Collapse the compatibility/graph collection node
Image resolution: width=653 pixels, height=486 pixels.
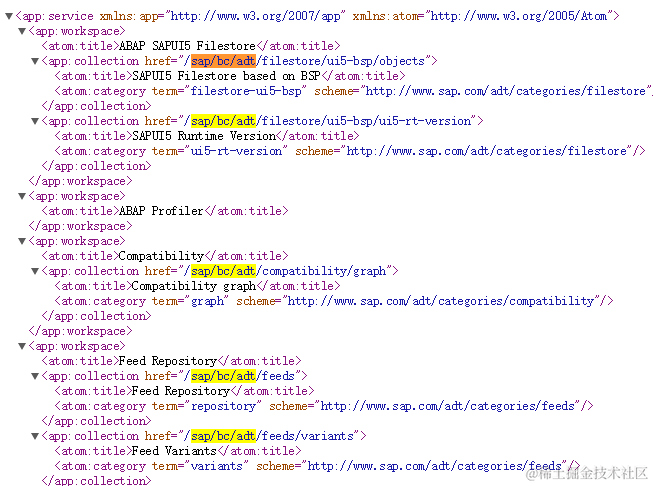(x=35, y=271)
